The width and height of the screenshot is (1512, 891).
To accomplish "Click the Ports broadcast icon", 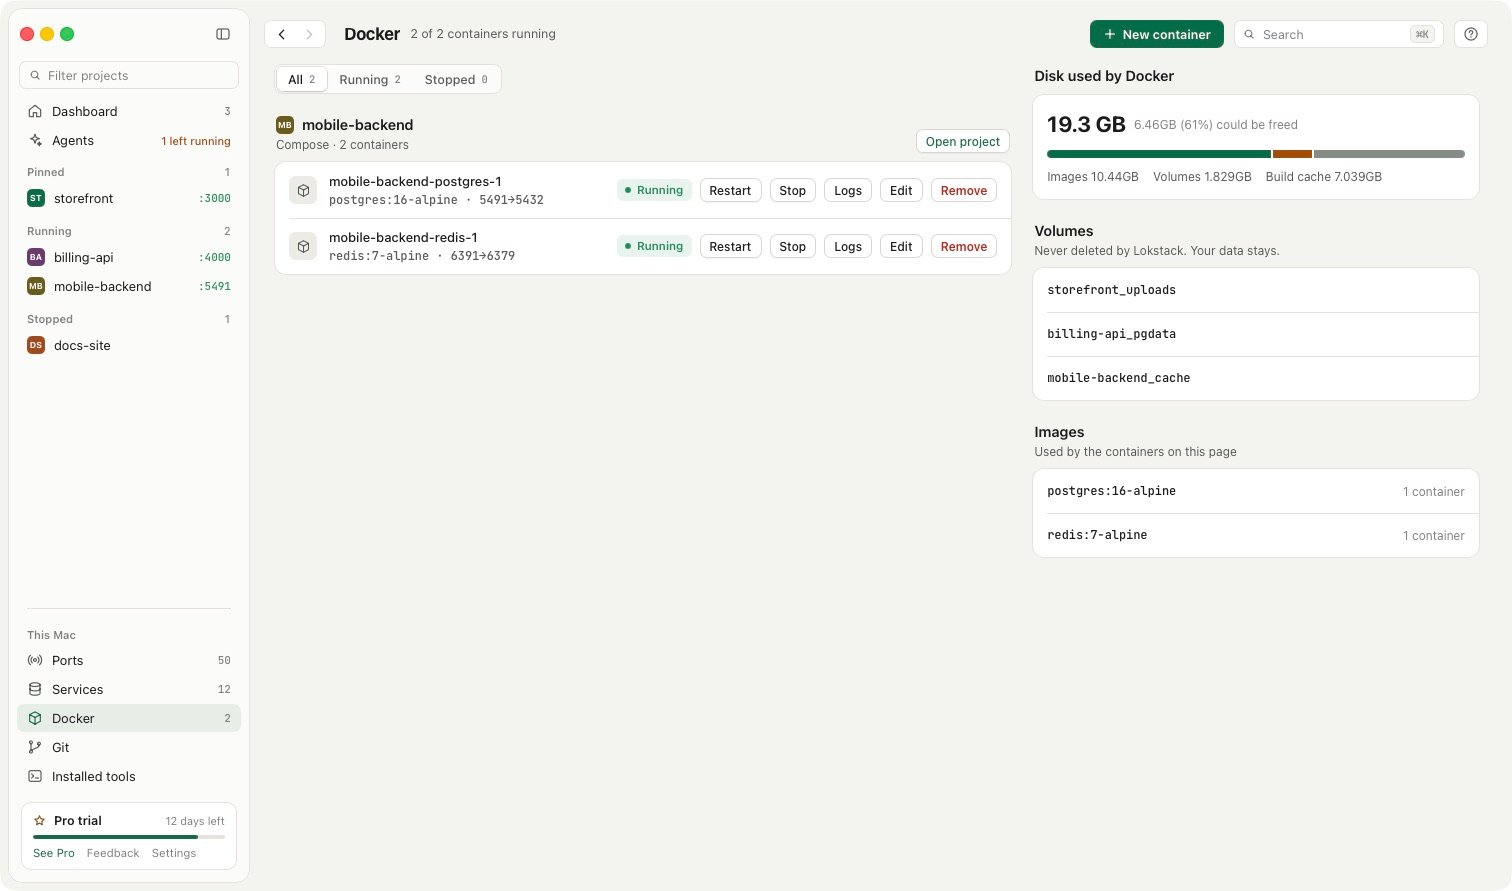I will [35, 660].
